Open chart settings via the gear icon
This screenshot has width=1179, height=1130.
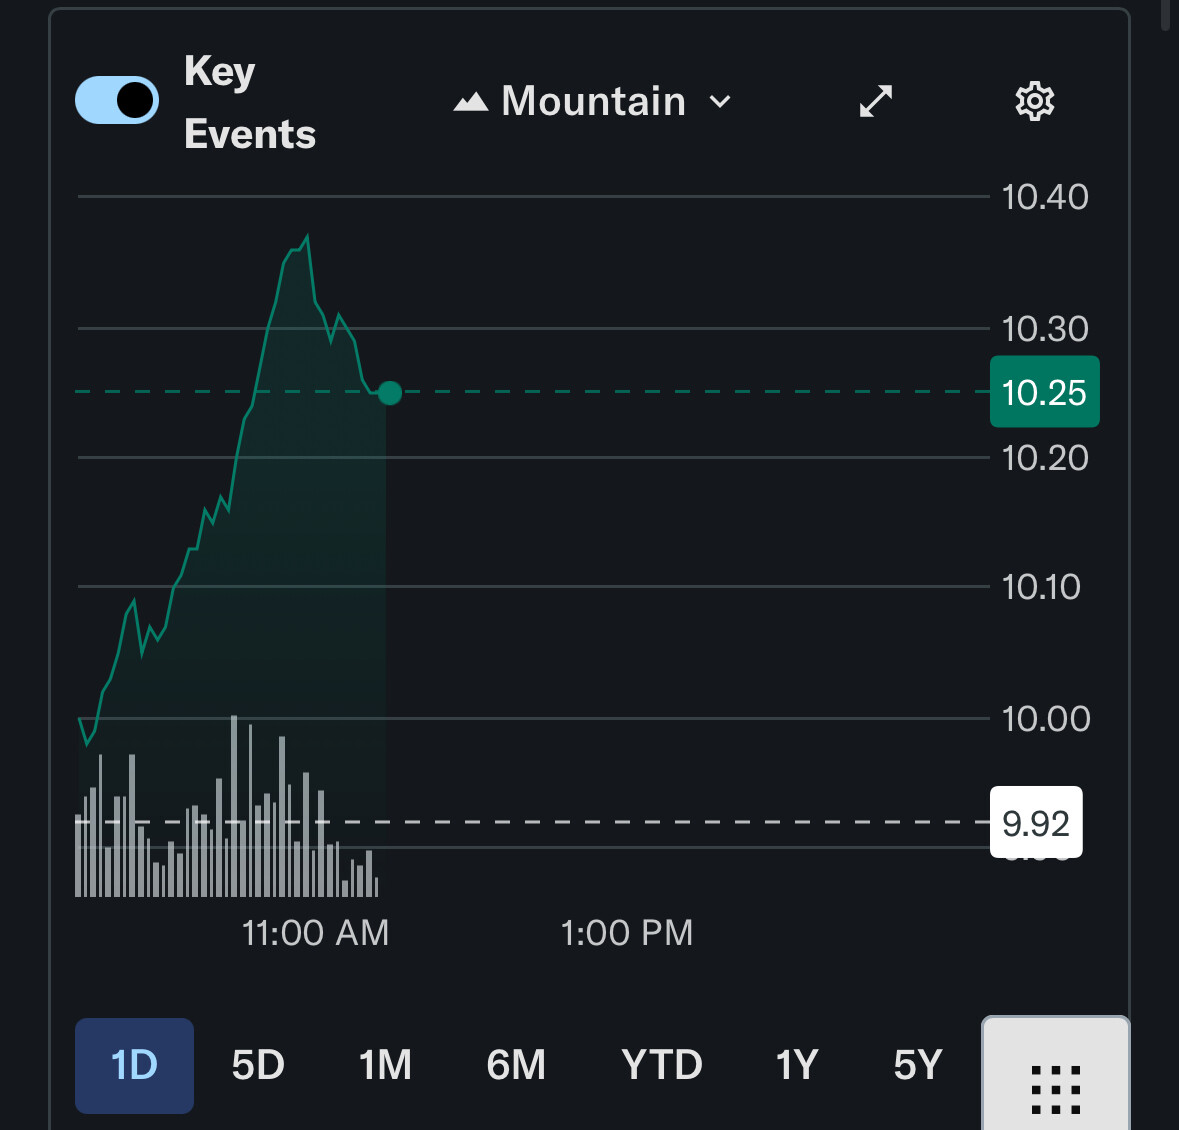click(1034, 101)
